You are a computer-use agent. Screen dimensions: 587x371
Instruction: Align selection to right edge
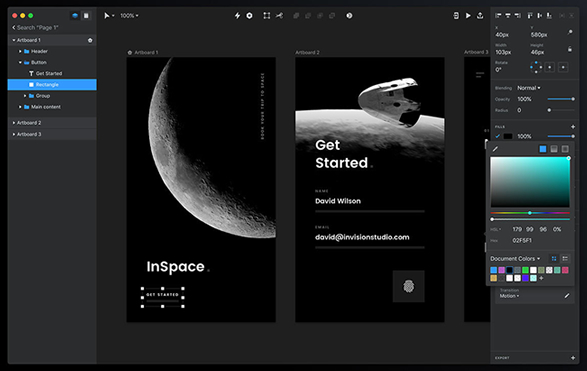[518, 16]
